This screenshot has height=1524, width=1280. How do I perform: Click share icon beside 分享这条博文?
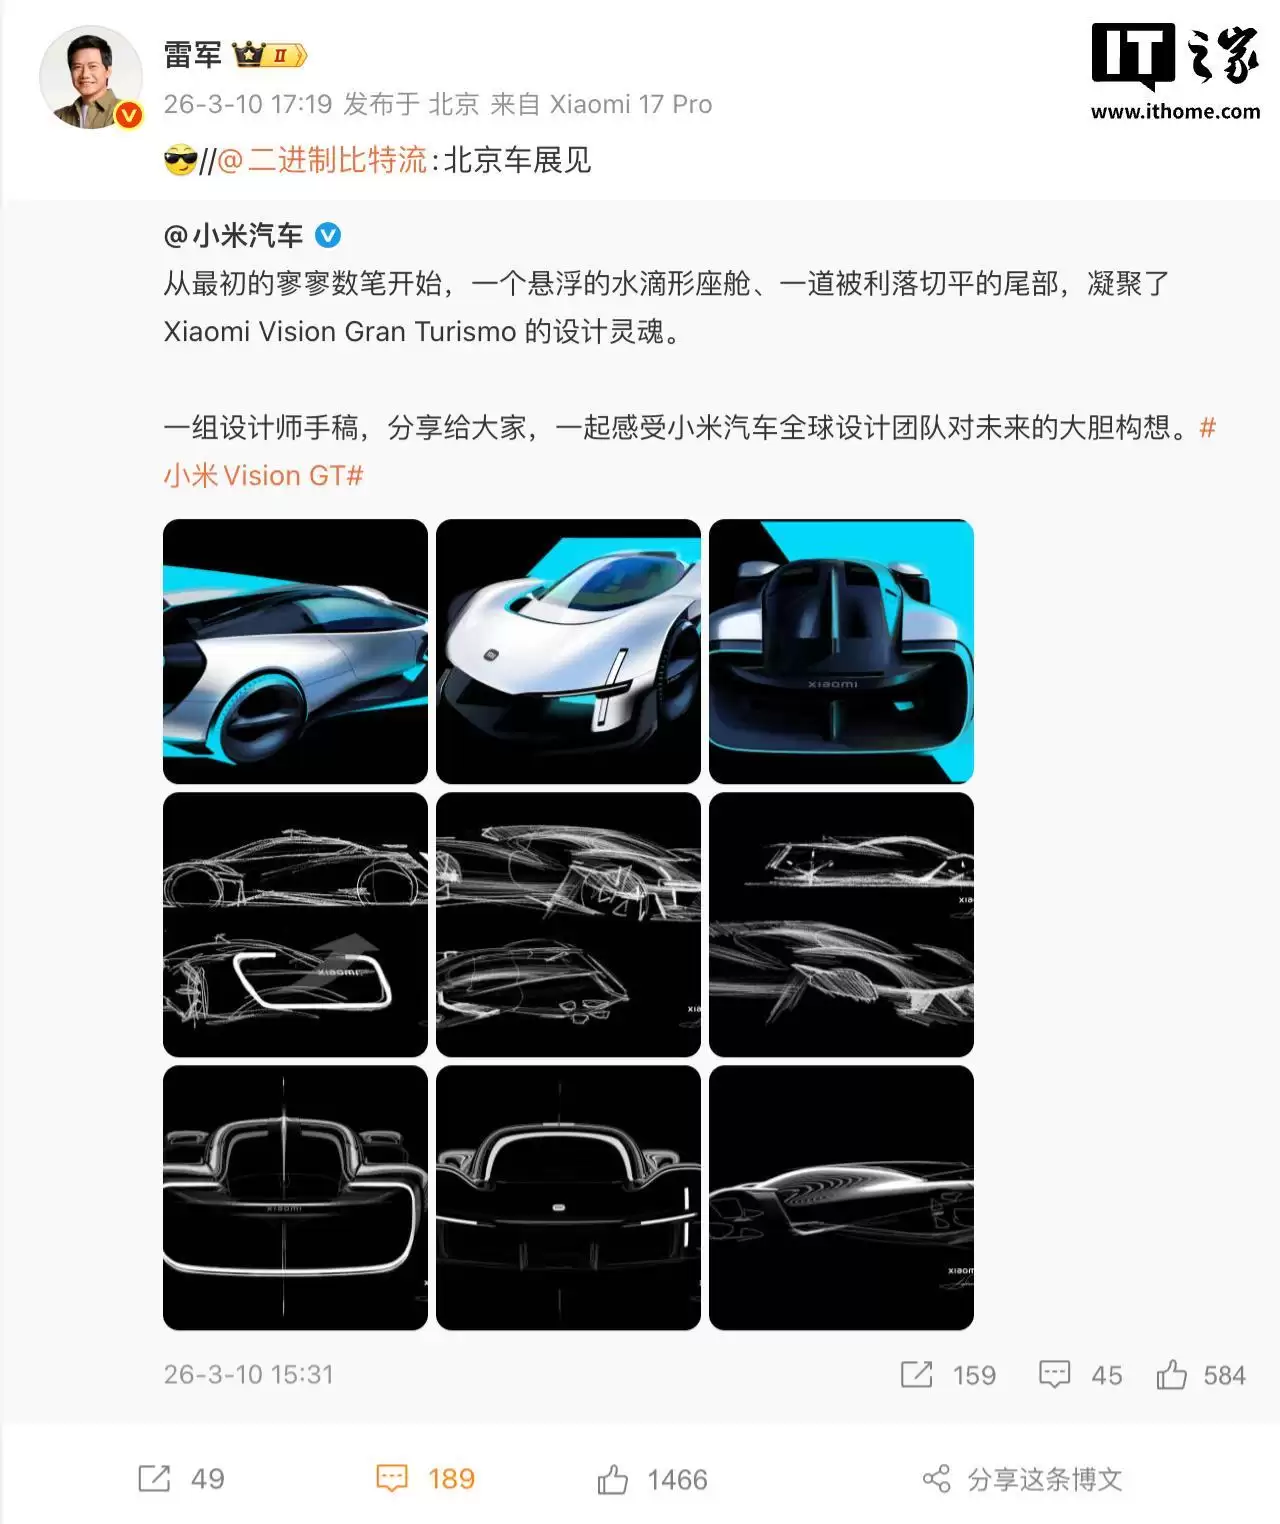pyautogui.click(x=936, y=1479)
